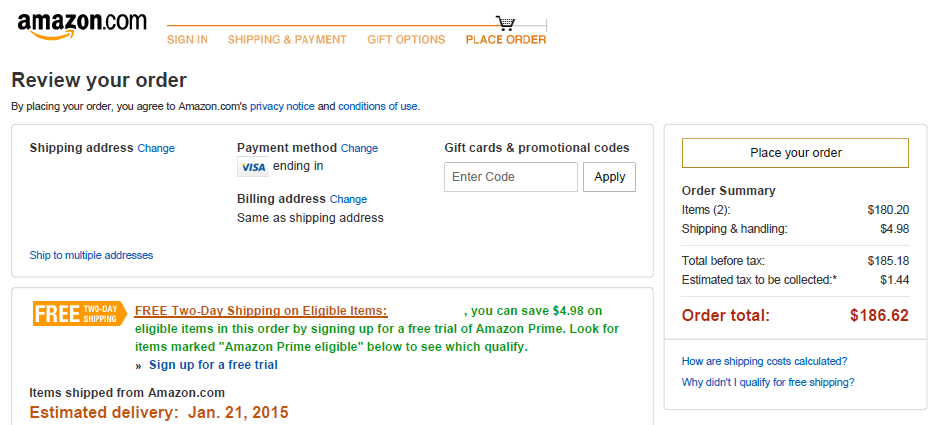The height and width of the screenshot is (425, 939).
Task: Open the conditions of use link
Action: (378, 106)
